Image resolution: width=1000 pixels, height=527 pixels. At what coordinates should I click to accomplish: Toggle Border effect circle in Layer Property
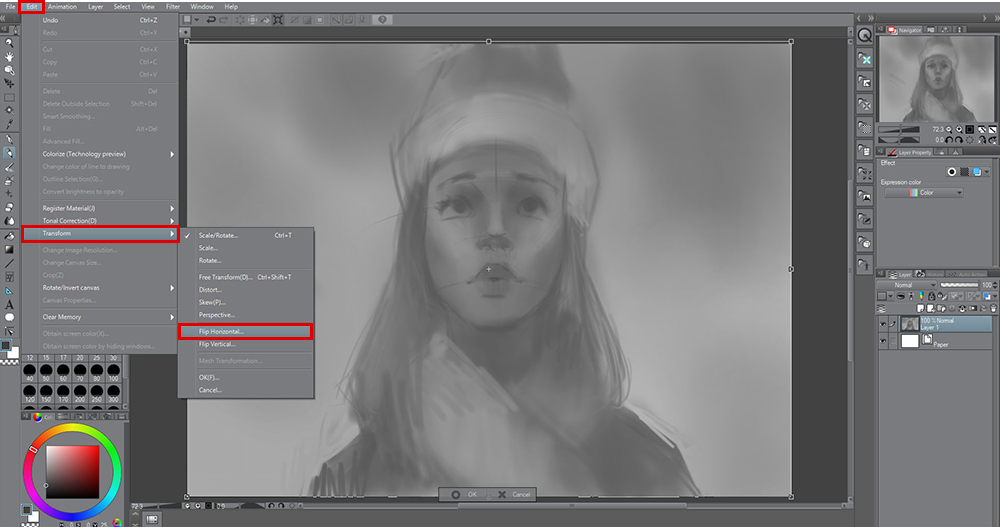(x=952, y=172)
